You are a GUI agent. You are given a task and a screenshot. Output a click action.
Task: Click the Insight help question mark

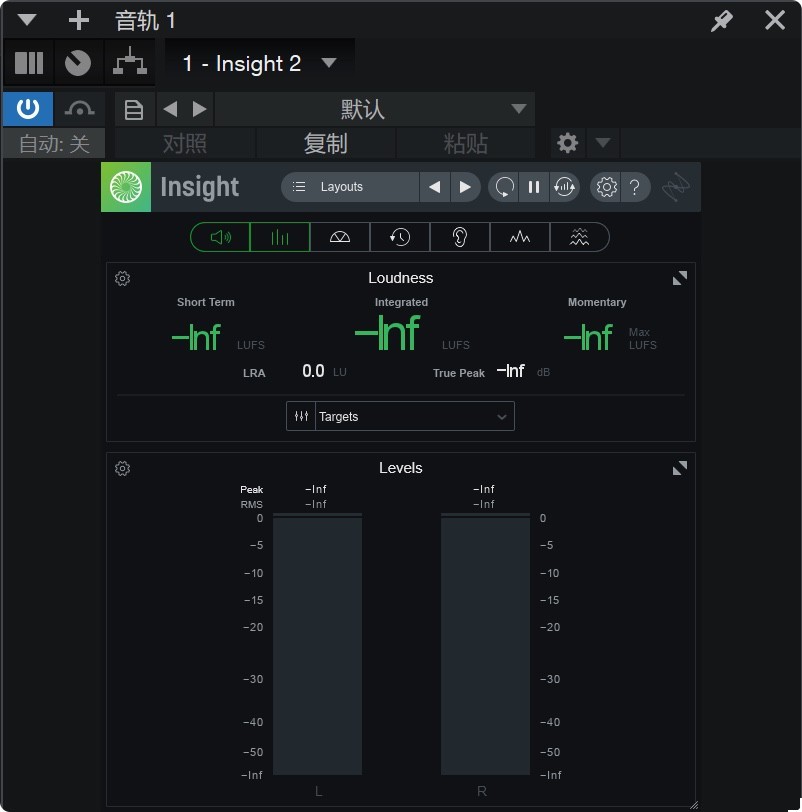[x=635, y=187]
